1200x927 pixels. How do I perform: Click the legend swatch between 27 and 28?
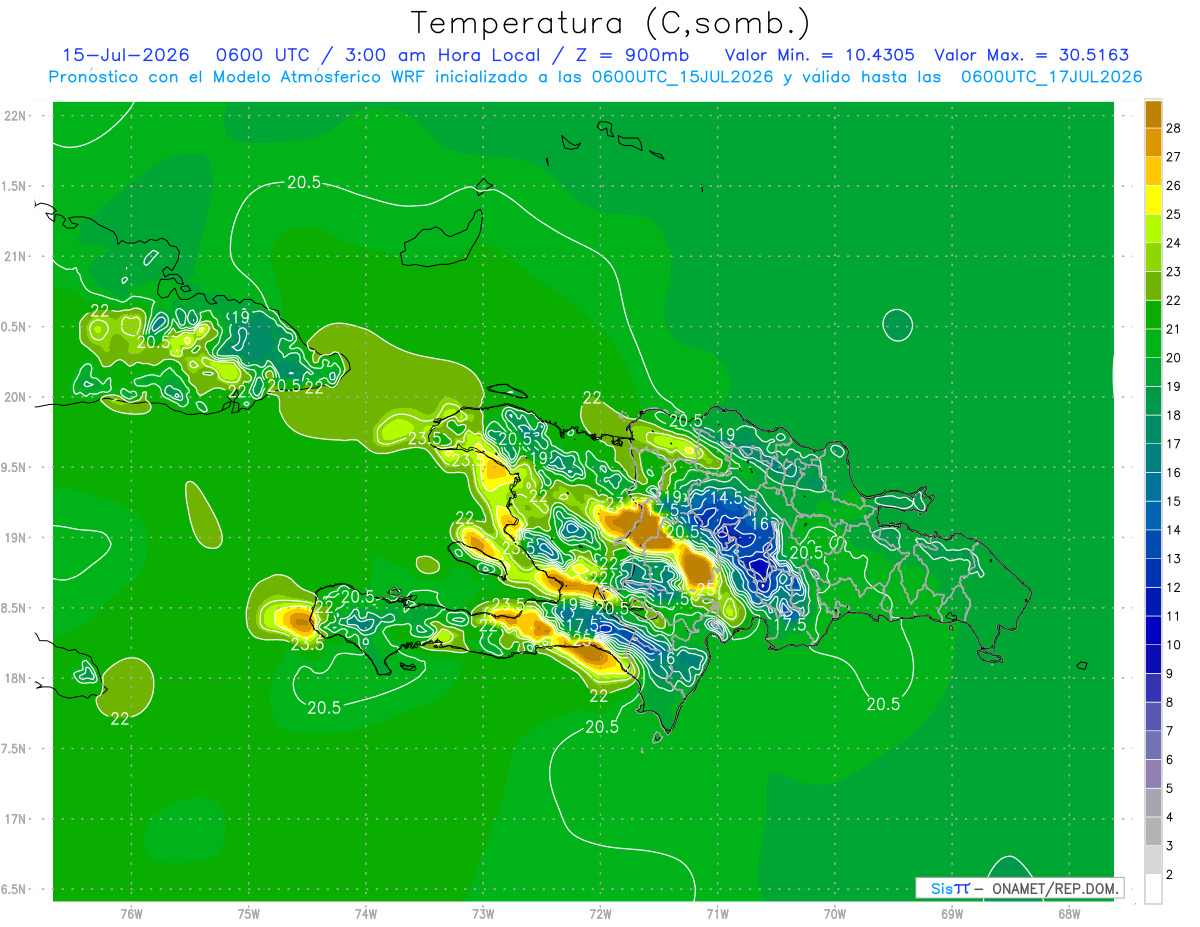[1153, 143]
